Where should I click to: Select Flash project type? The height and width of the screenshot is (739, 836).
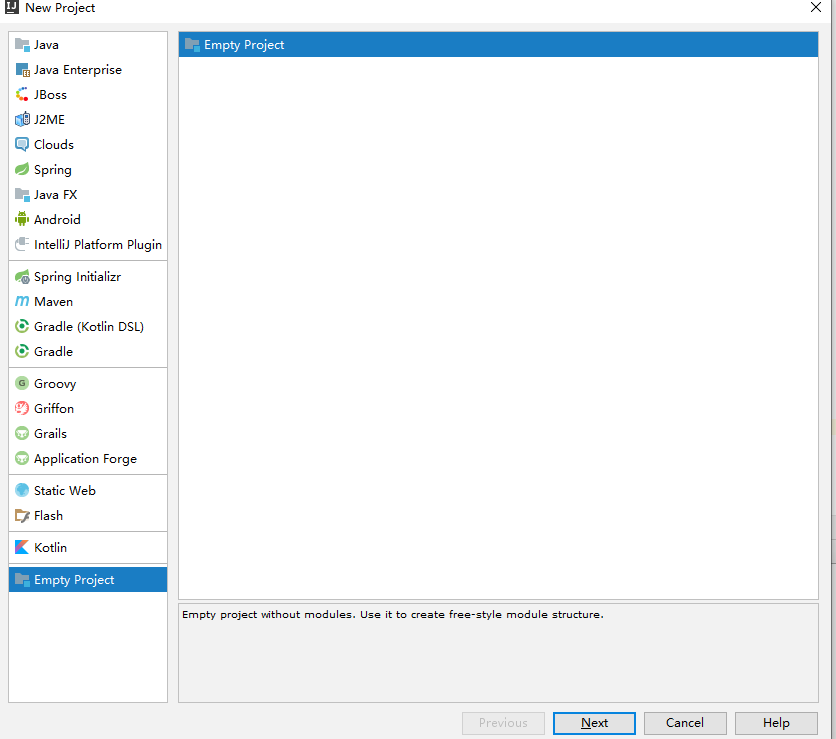tap(88, 516)
